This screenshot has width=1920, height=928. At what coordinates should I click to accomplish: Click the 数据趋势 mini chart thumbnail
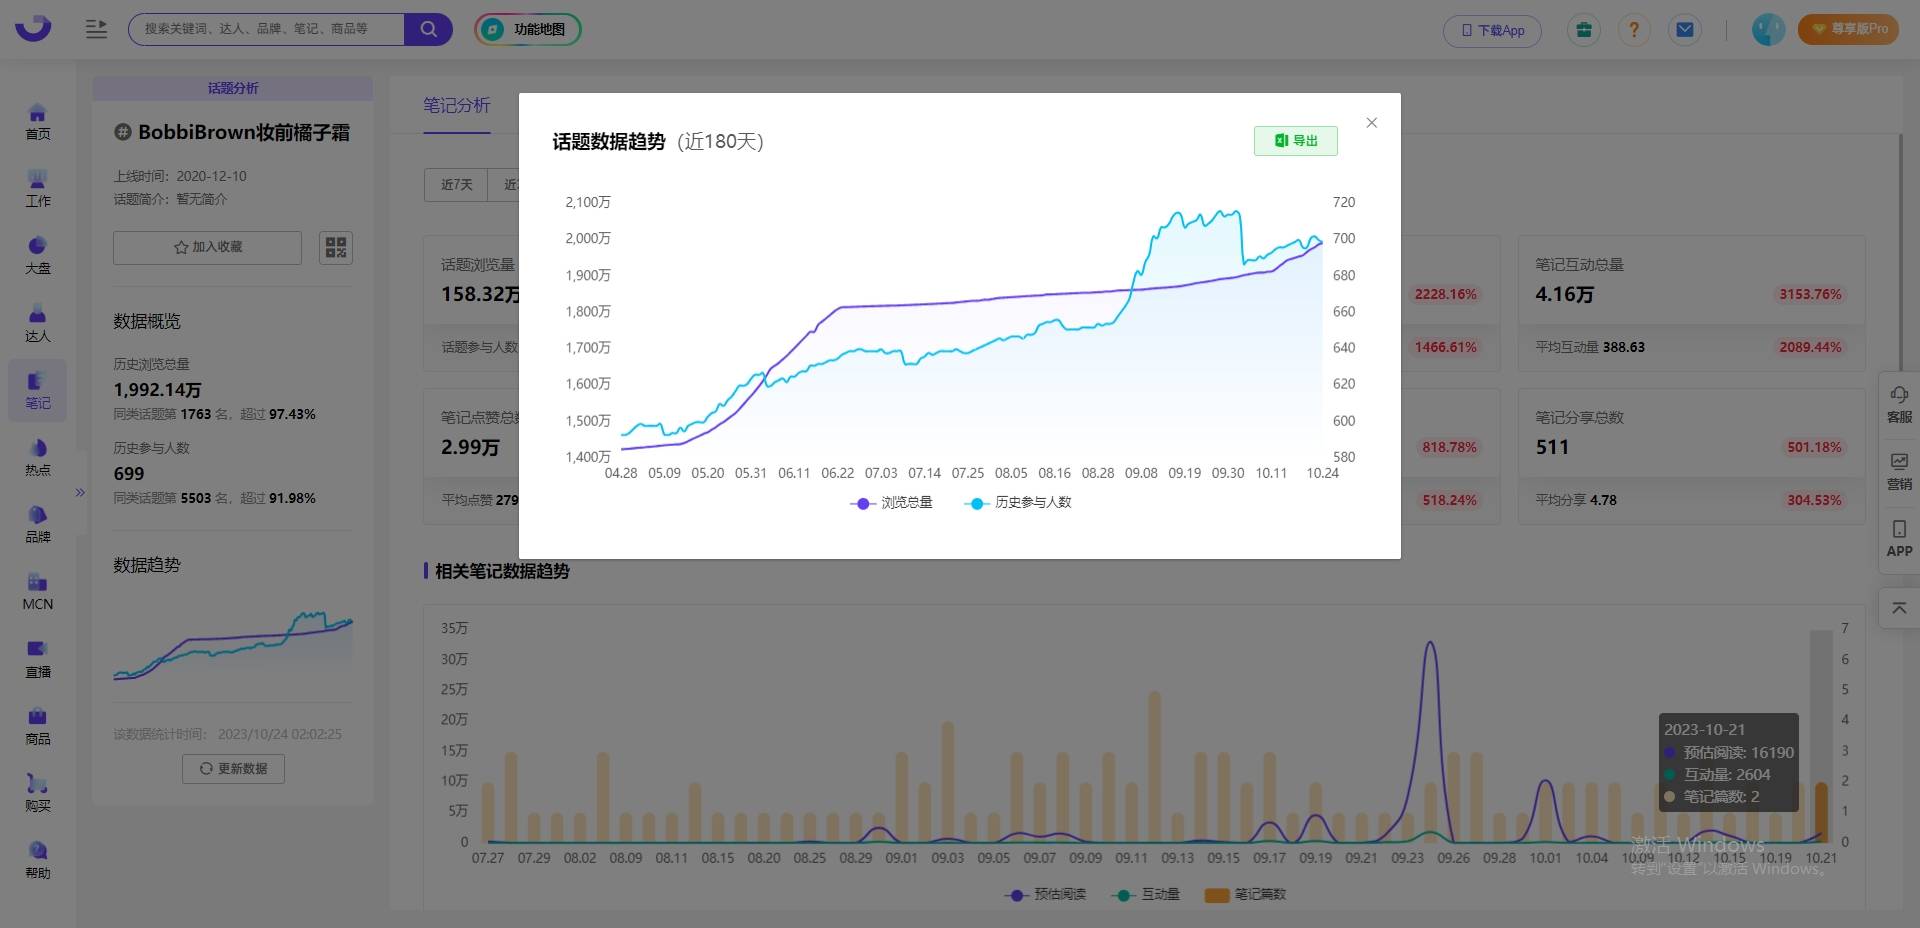pos(233,645)
